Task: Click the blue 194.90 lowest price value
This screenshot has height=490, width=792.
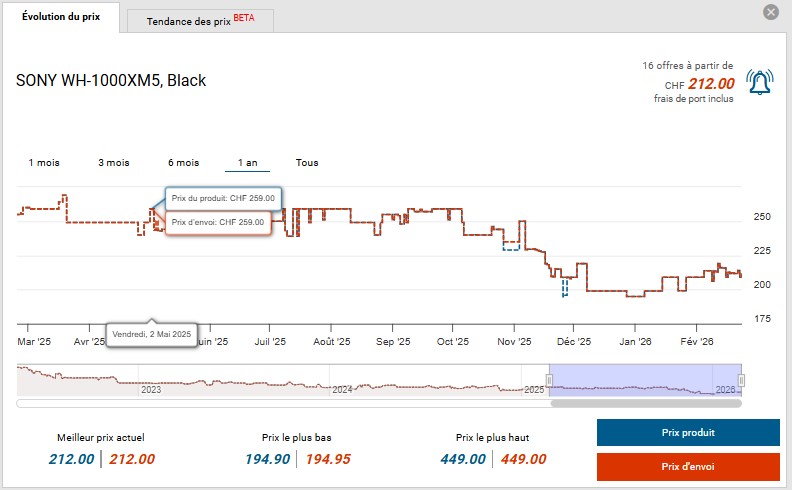Action: 268,459
